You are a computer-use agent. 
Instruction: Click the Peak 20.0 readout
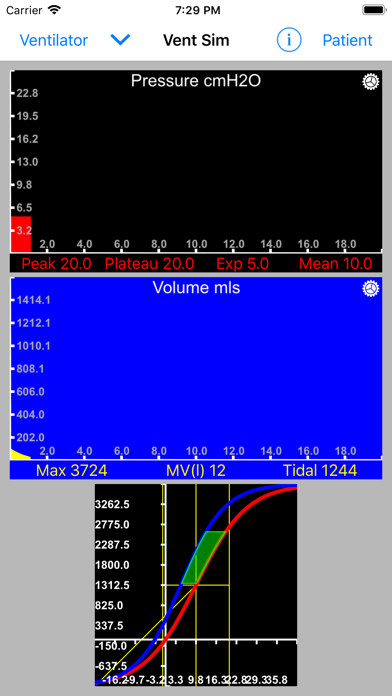click(x=56, y=264)
